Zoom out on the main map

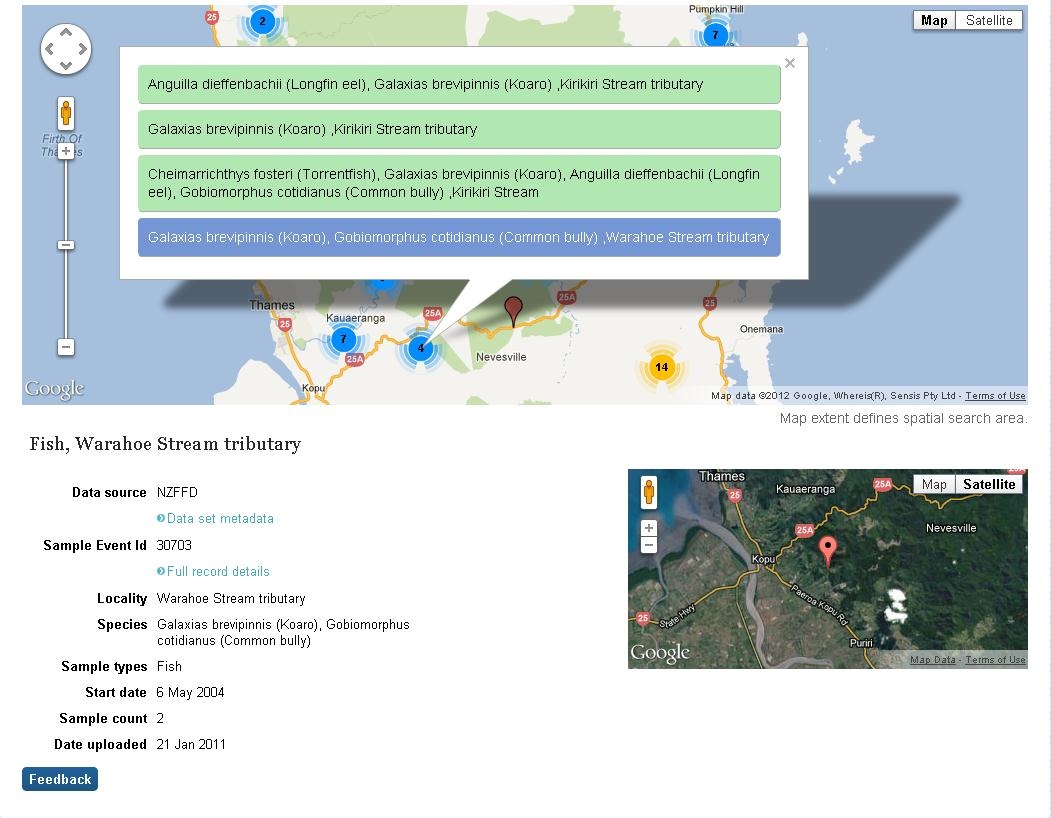[66, 347]
